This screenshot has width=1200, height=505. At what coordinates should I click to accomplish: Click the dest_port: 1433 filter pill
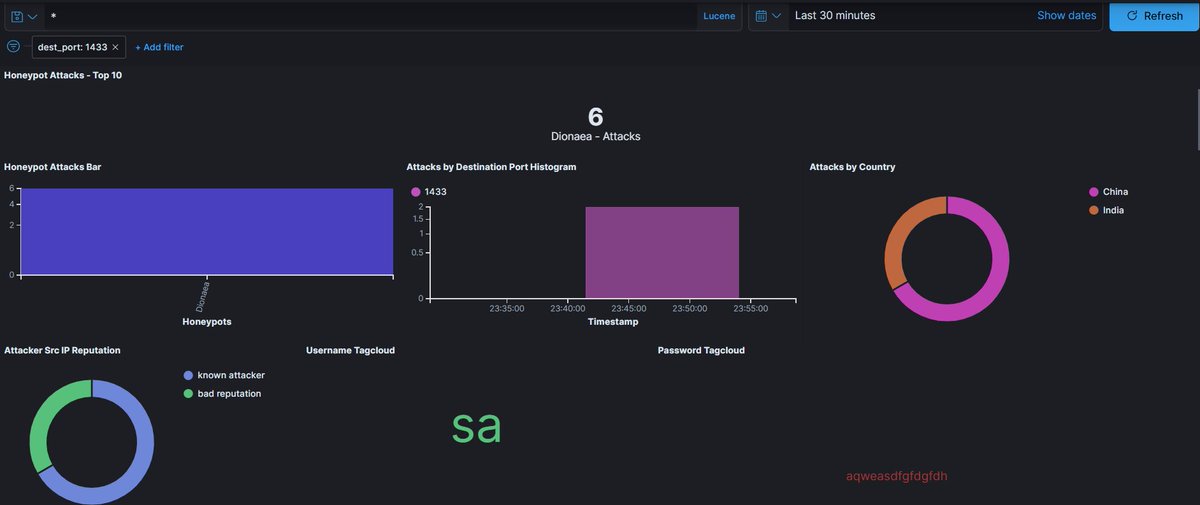point(72,47)
